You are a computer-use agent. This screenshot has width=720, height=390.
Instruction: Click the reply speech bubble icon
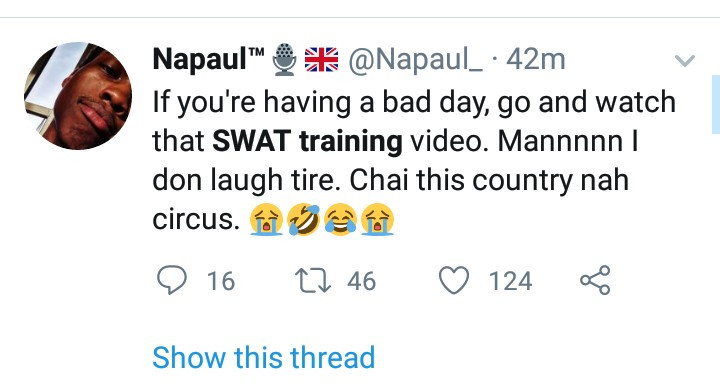click(172, 280)
